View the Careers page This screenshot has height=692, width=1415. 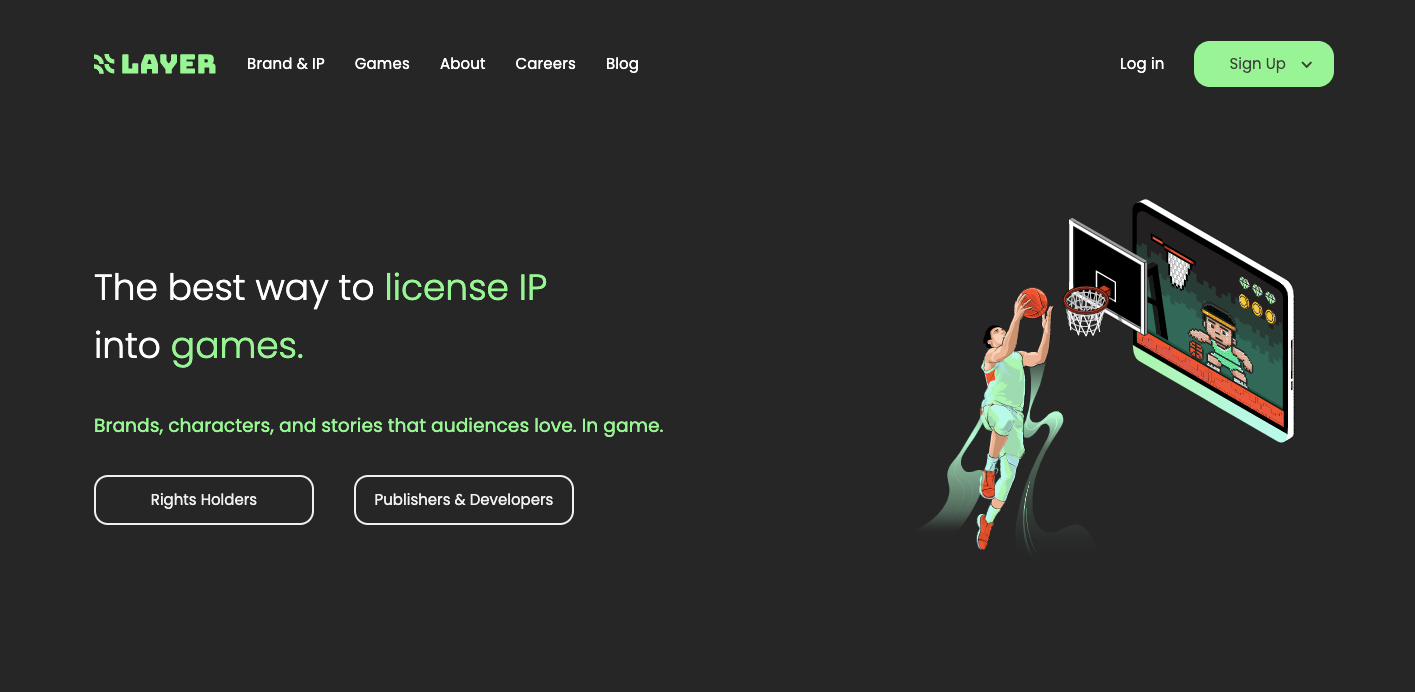(545, 63)
